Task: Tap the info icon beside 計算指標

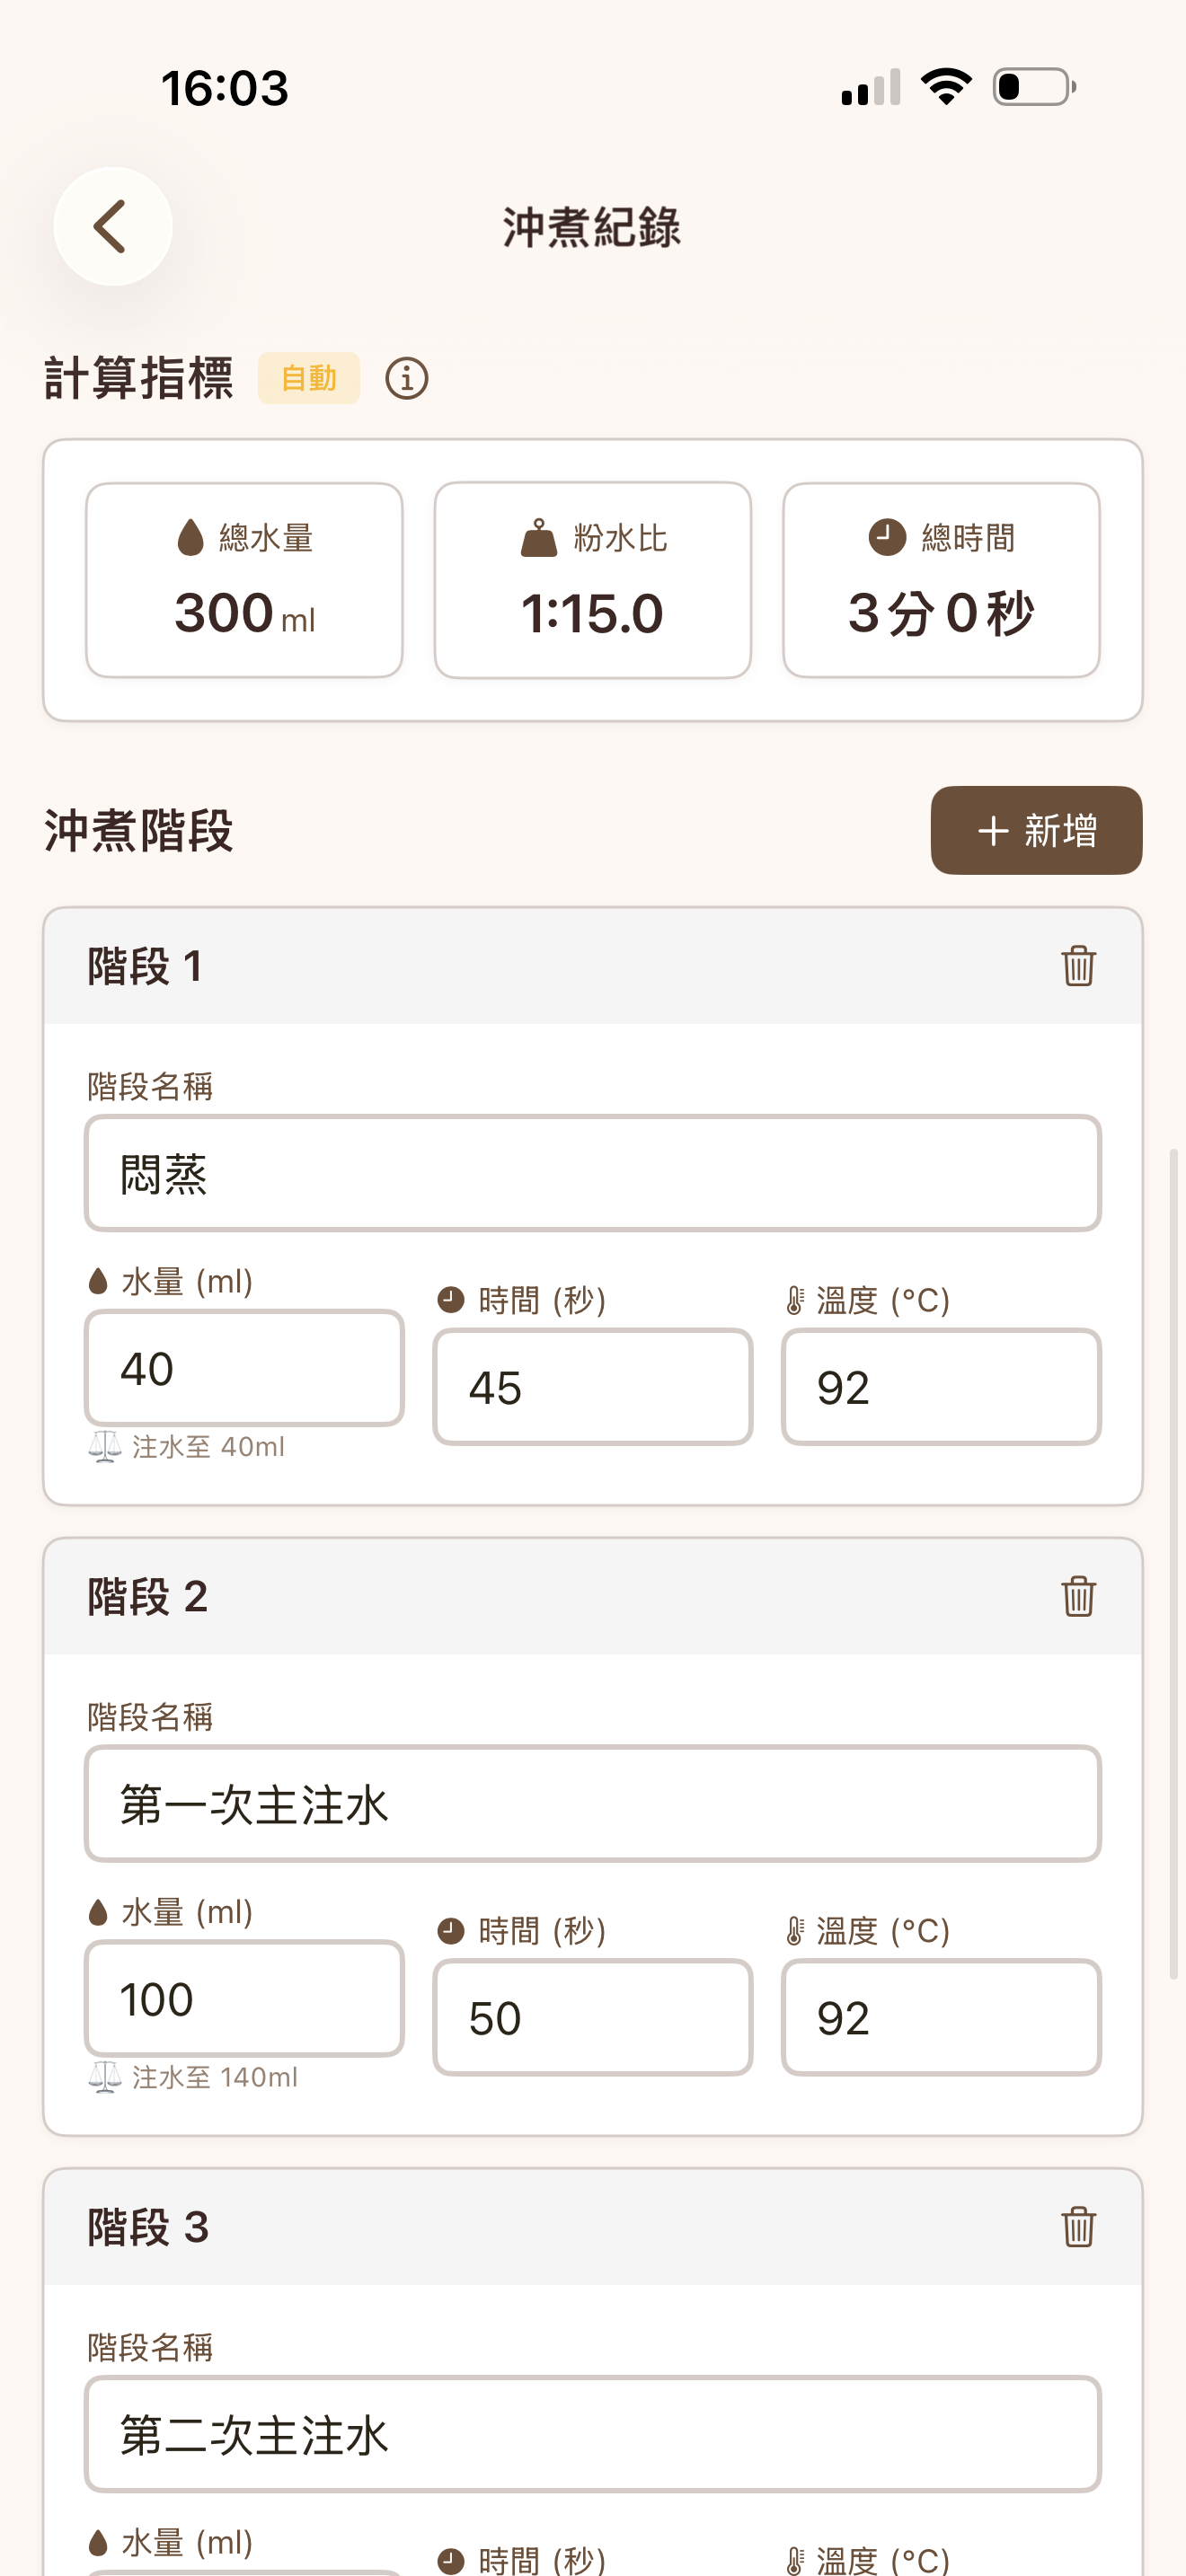Action: click(407, 378)
